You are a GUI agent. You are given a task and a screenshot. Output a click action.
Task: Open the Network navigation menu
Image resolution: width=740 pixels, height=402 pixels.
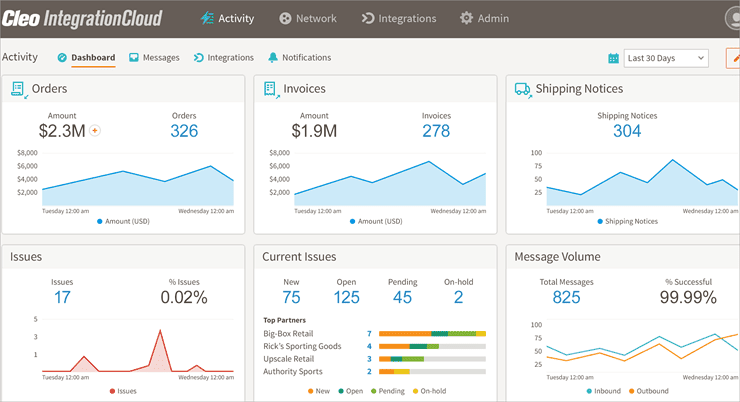point(307,18)
